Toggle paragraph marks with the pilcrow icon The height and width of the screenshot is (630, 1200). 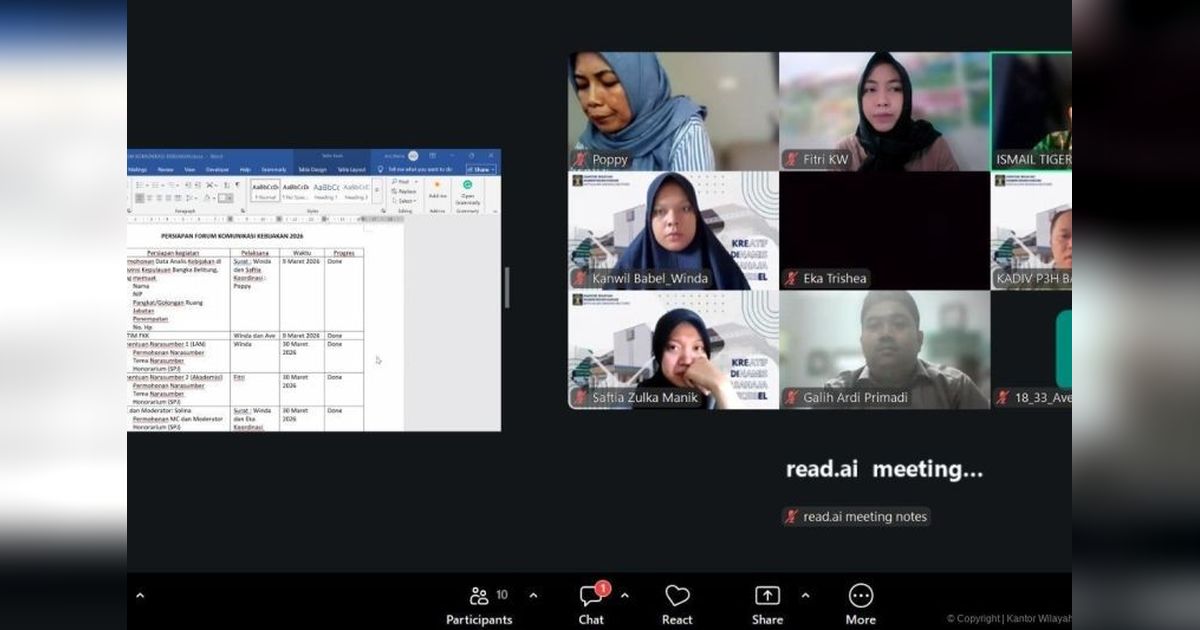point(237,184)
